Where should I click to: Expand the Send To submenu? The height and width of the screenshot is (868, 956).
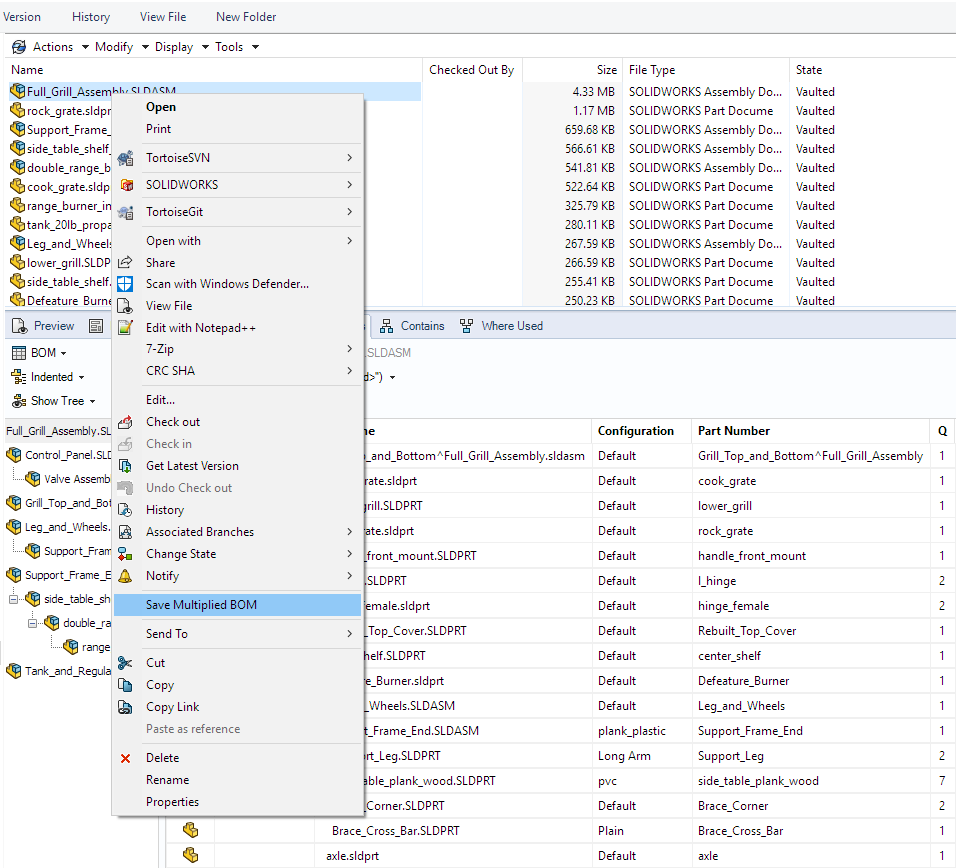pos(238,634)
